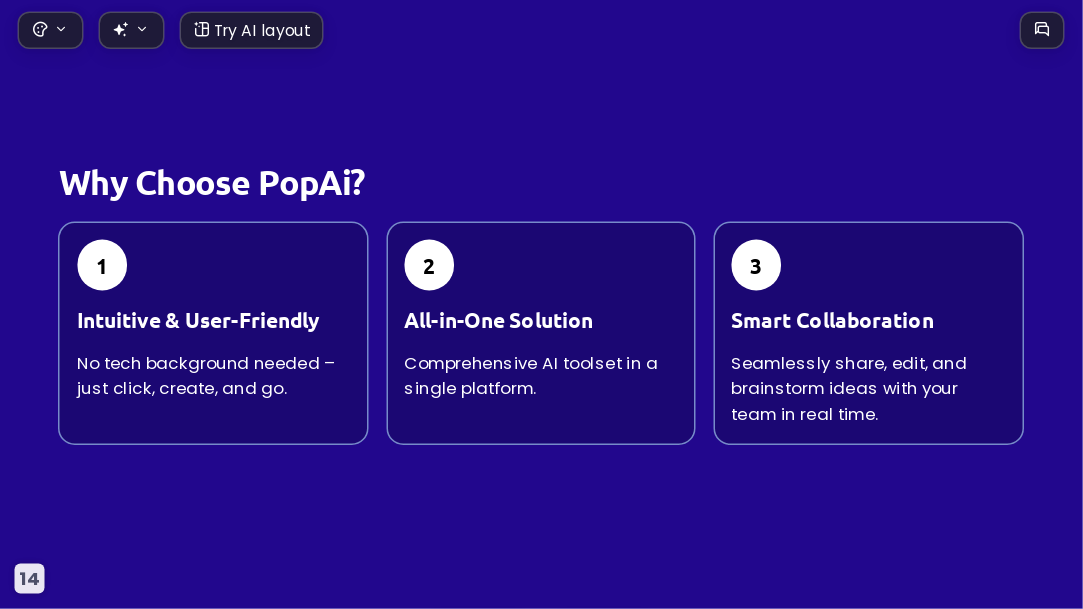Viewport: 1083px width, 609px height.
Task: Select the Why Choose PopAi? title
Action: [x=212, y=183]
